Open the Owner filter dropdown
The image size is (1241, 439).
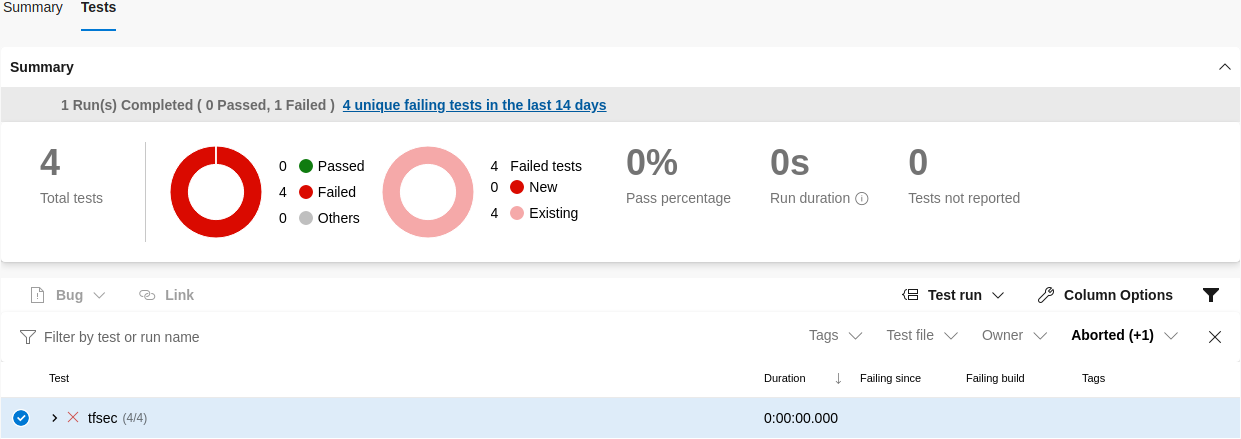[x=1013, y=336]
